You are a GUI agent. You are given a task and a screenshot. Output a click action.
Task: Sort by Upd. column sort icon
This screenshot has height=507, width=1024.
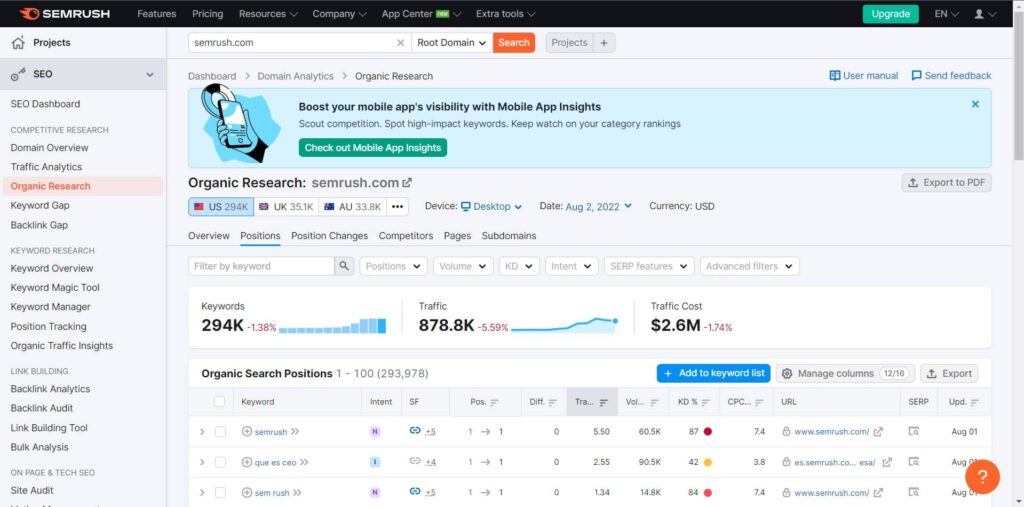975,402
